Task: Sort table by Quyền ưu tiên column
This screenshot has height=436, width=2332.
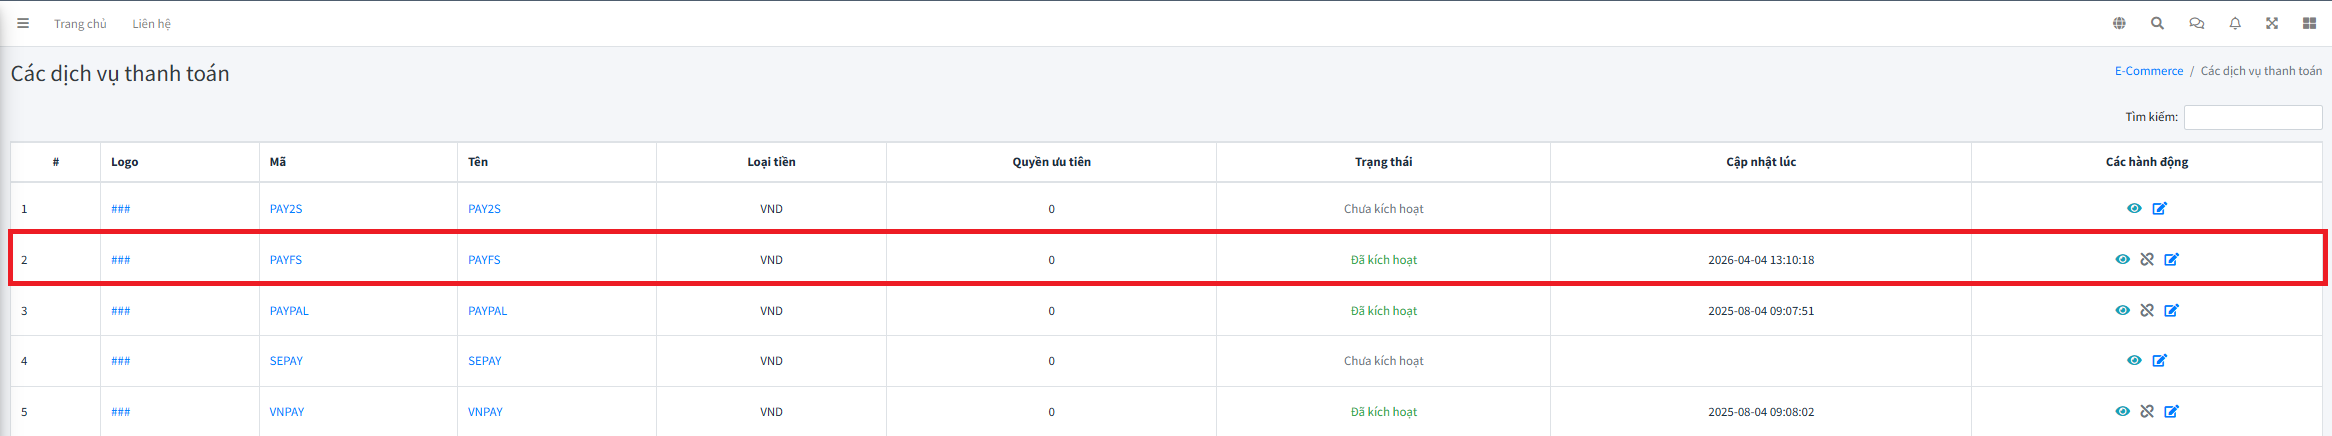Action: (1051, 162)
